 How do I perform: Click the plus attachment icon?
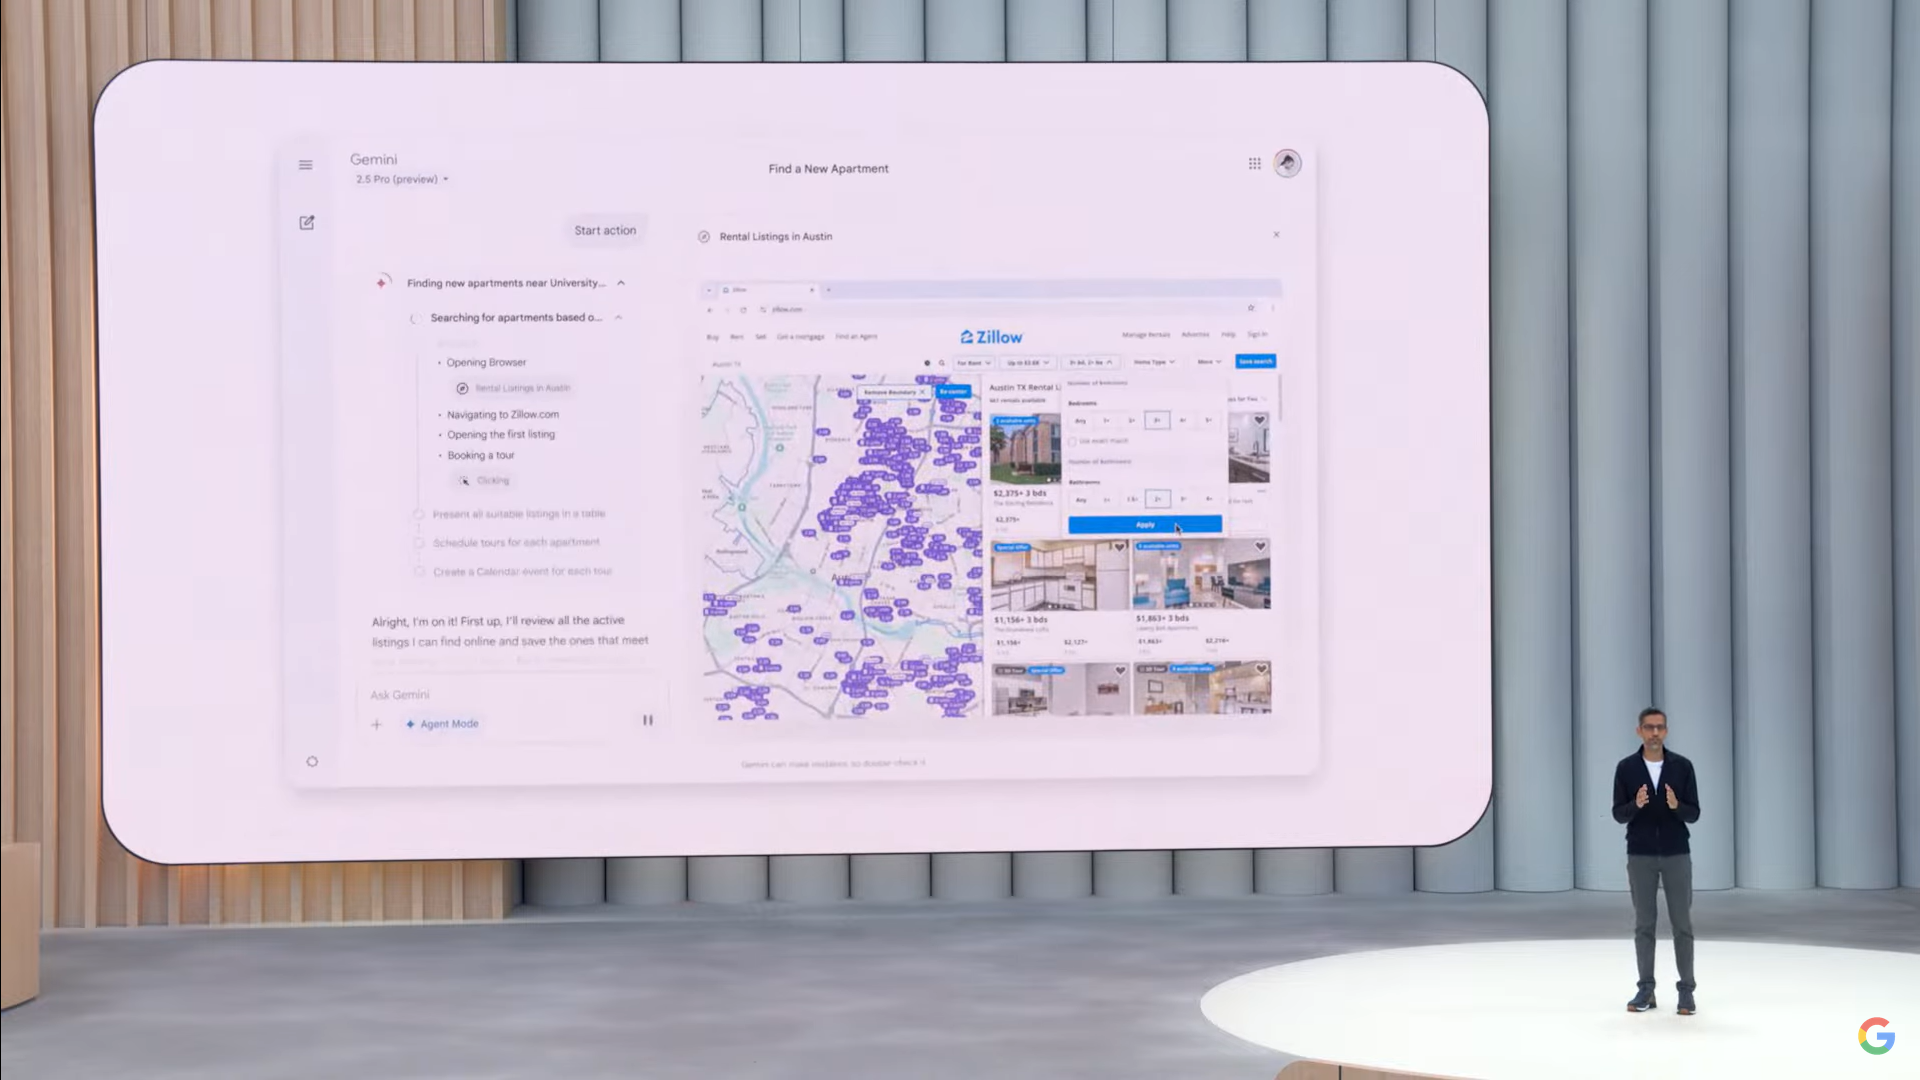pos(376,724)
